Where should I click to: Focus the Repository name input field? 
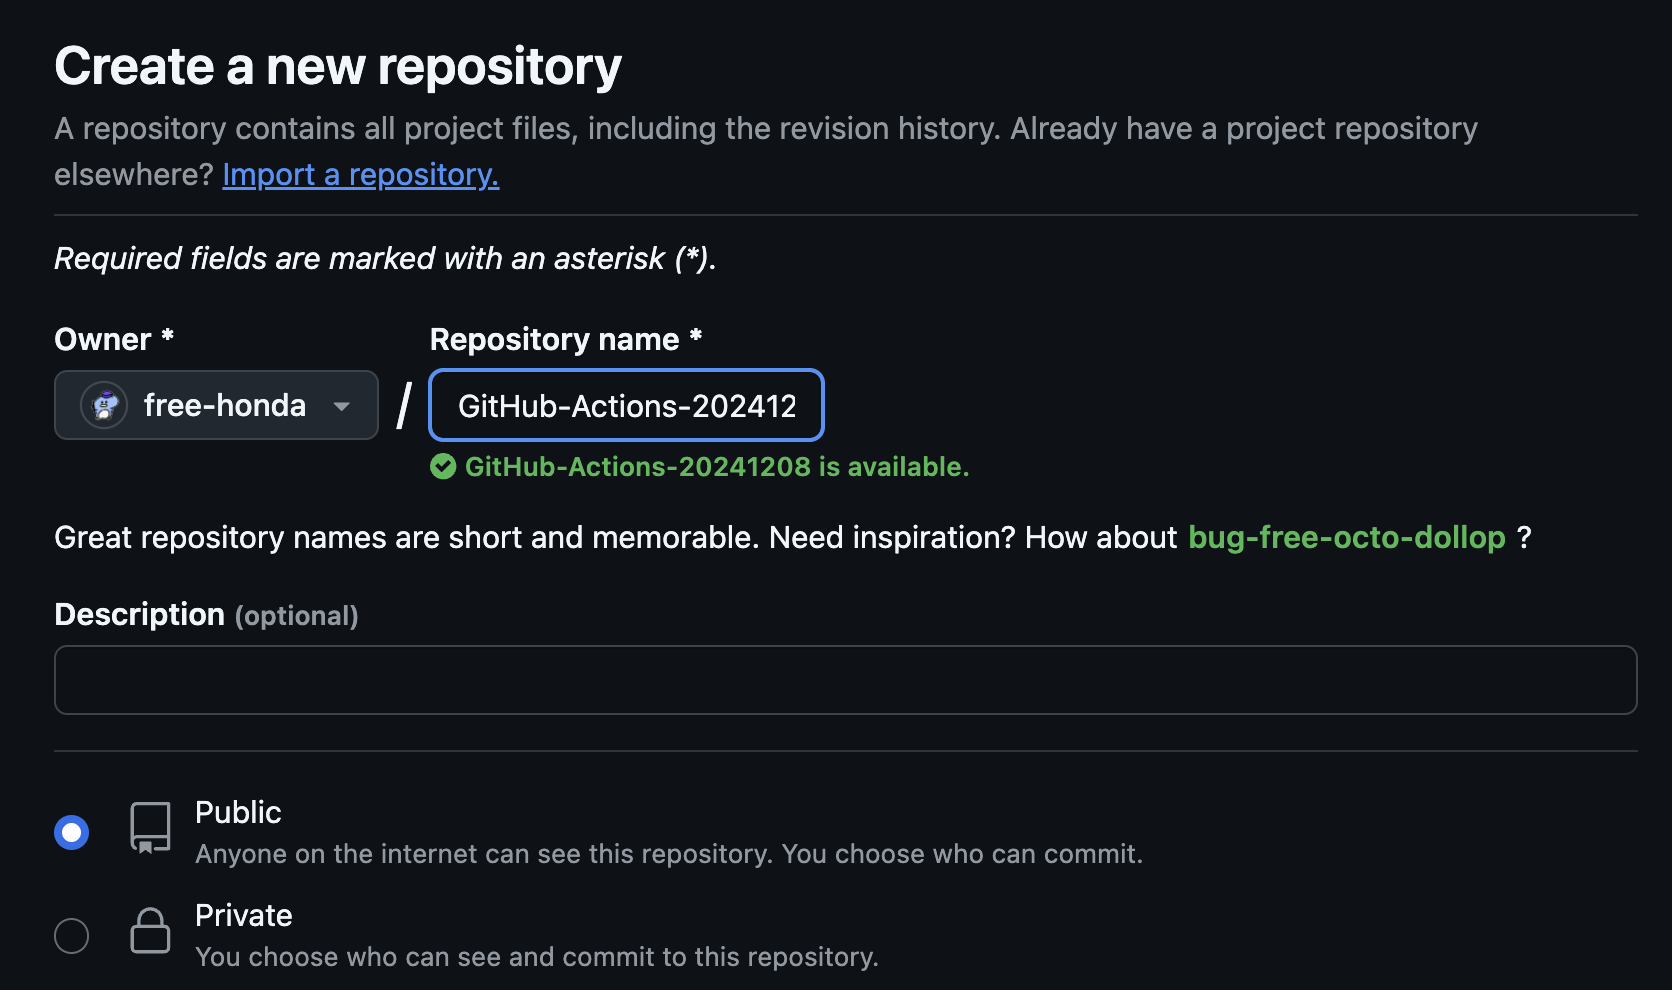[x=625, y=405]
